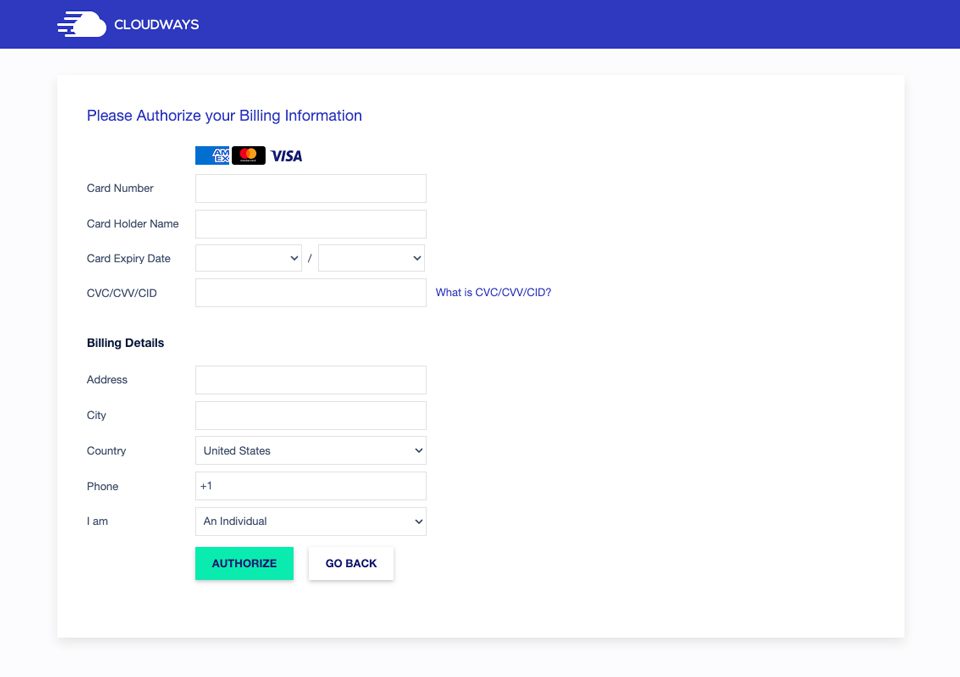Click the Cloudways logo

(x=128, y=23)
